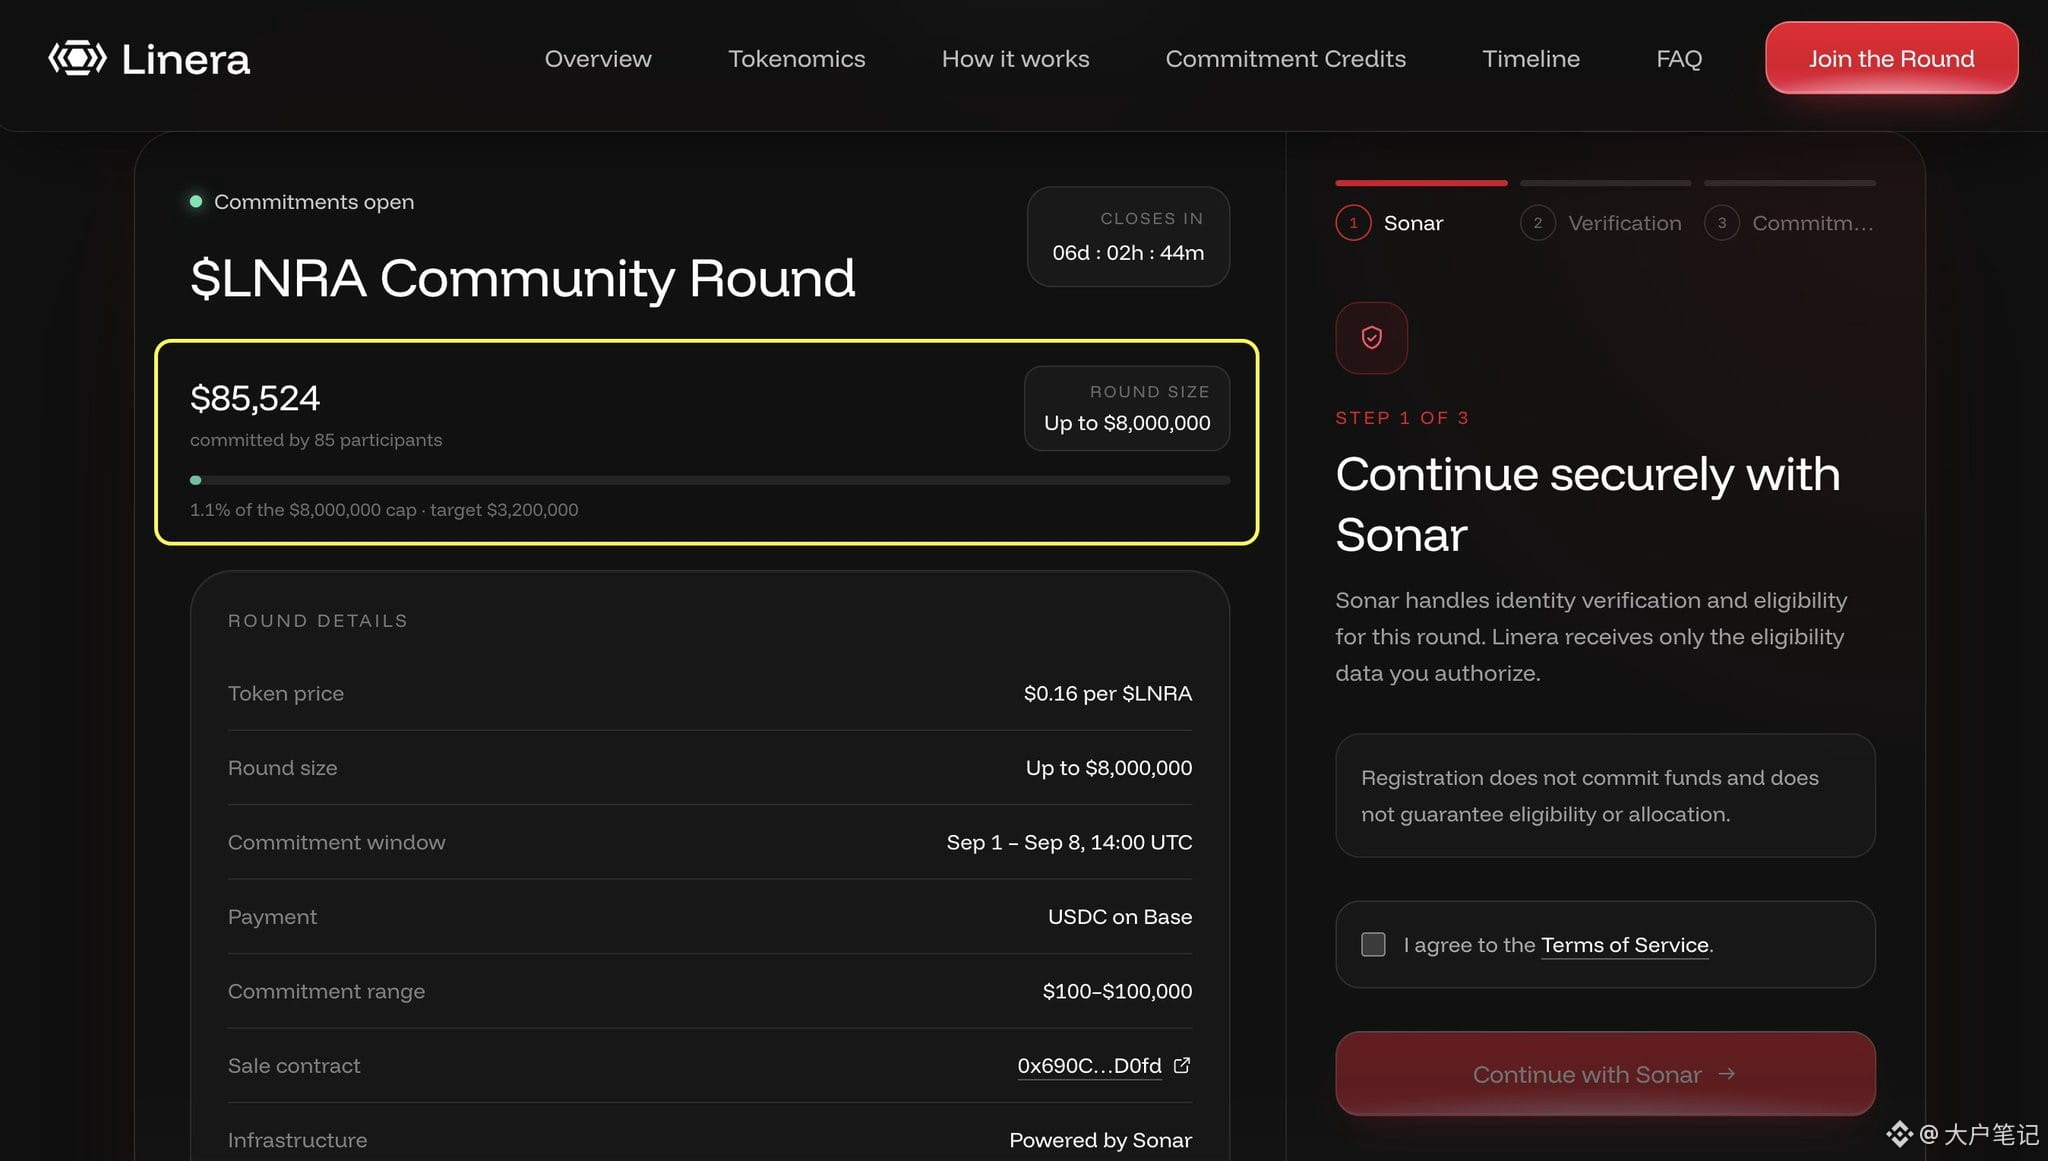The image size is (2048, 1161).
Task: Open sale contract address 0x690C...D0fd
Action: pyautogui.click(x=1089, y=1066)
